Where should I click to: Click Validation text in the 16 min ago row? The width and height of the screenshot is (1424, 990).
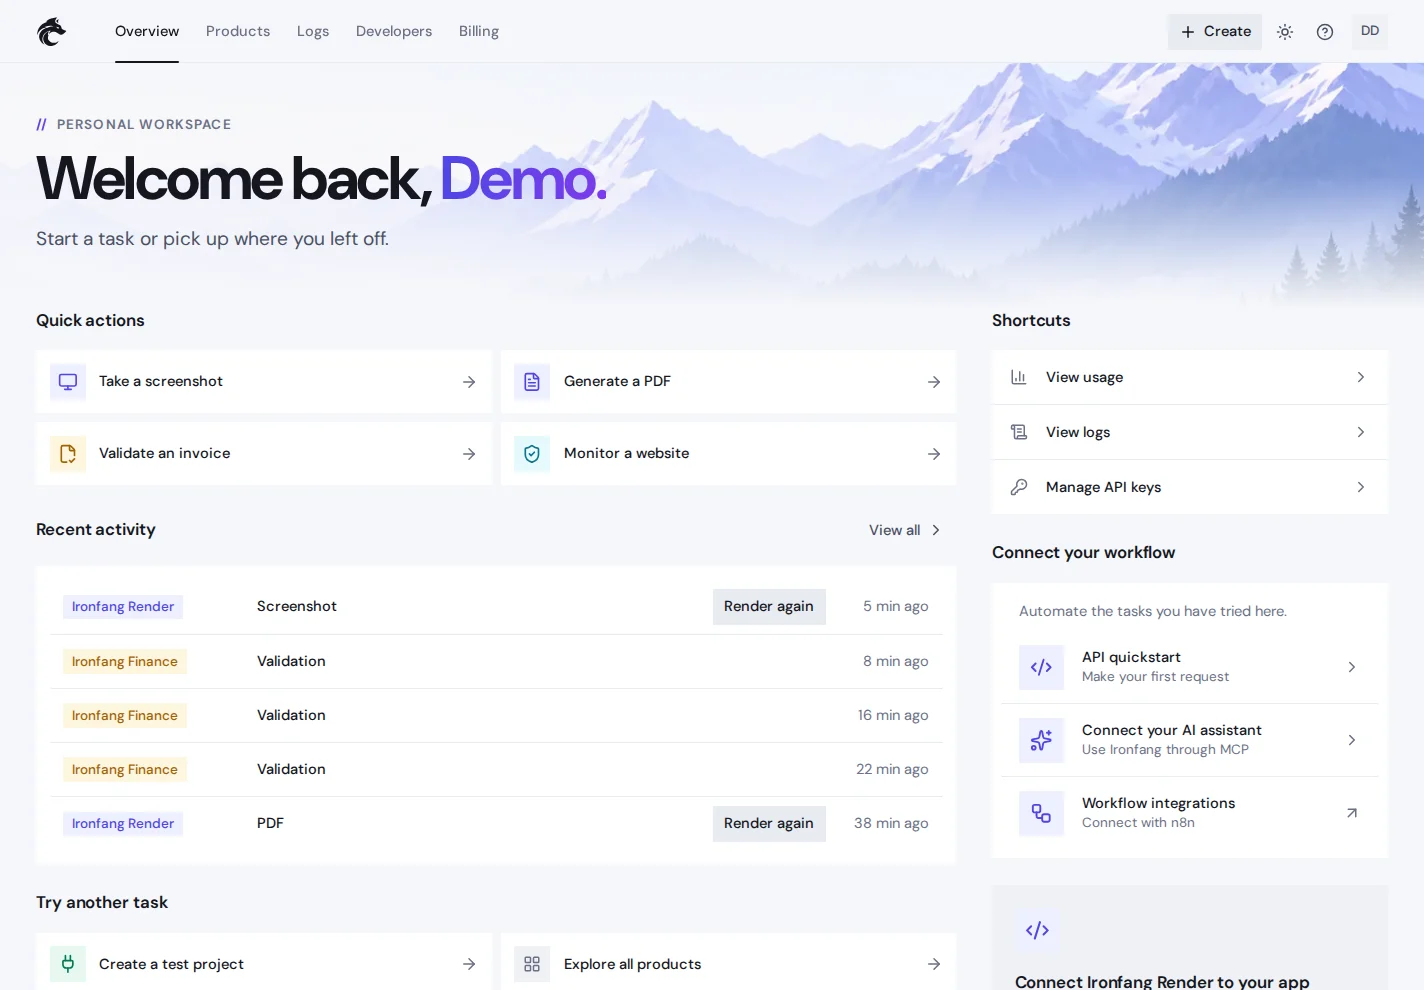tap(291, 715)
